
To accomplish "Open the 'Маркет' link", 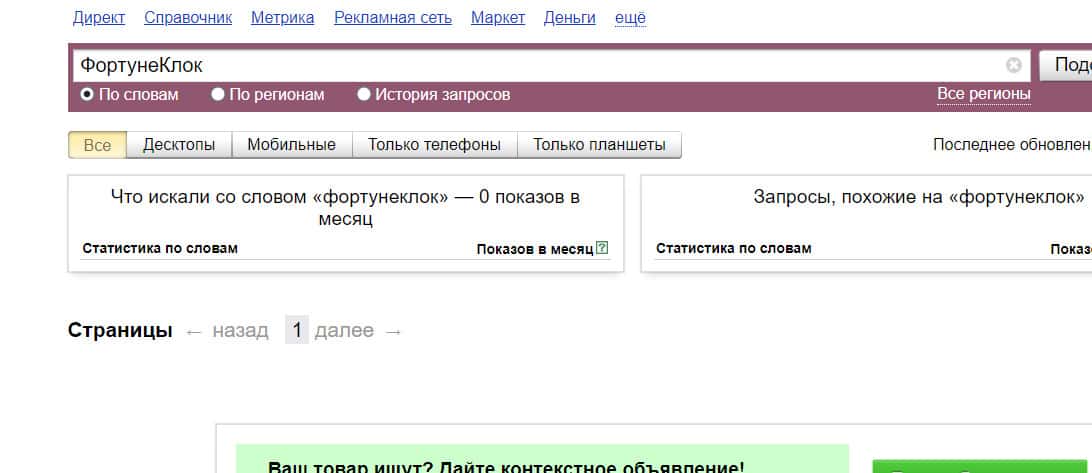I will click(498, 18).
